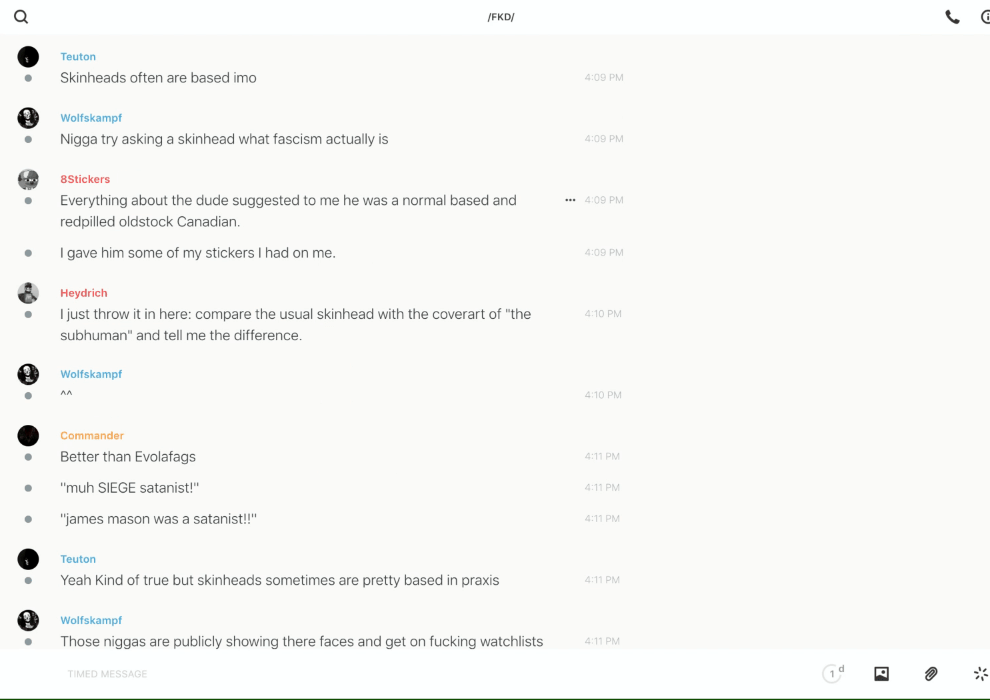This screenshot has height=700, width=990.
Task: Click the 4:10 PM timestamp on Heydrich's message
Action: 603,314
